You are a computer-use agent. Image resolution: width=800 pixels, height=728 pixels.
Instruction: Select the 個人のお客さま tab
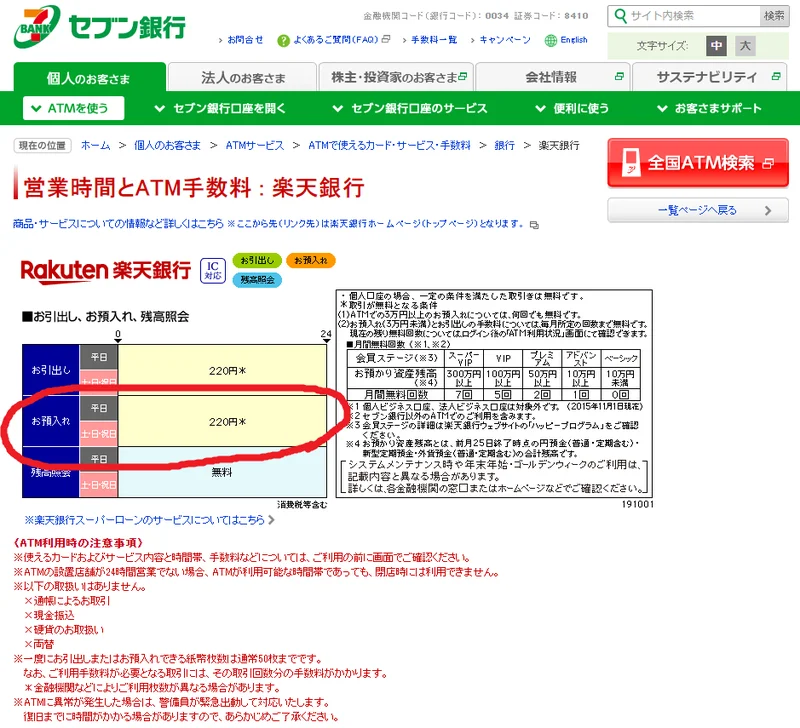coord(89,78)
